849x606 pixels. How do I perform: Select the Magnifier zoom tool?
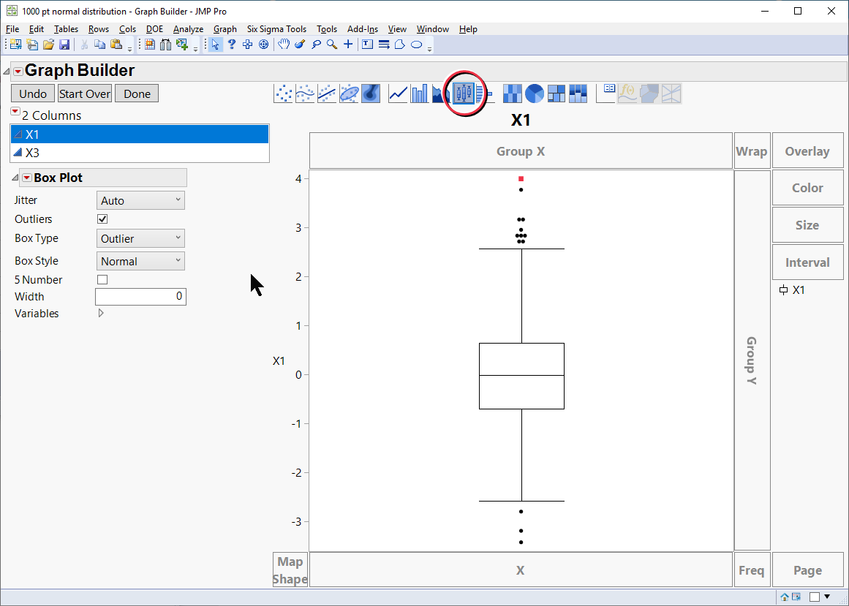point(332,45)
